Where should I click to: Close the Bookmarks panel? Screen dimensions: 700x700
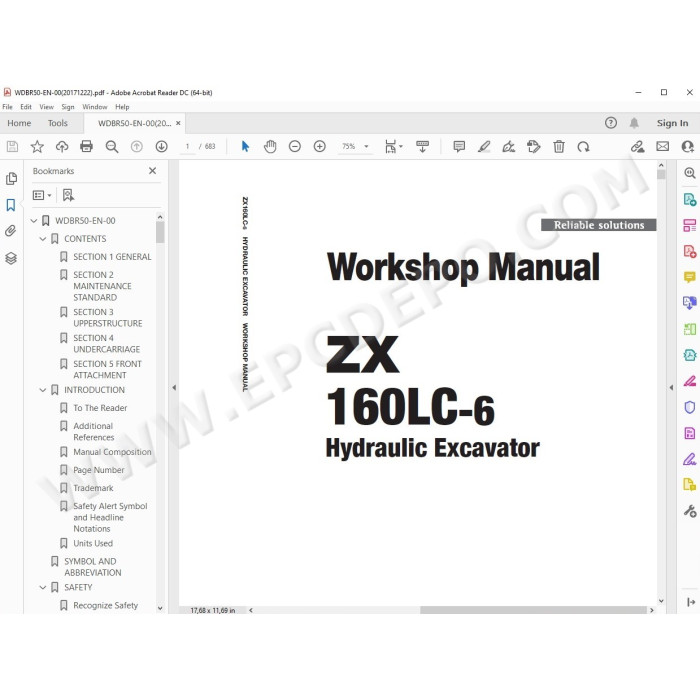pos(153,171)
